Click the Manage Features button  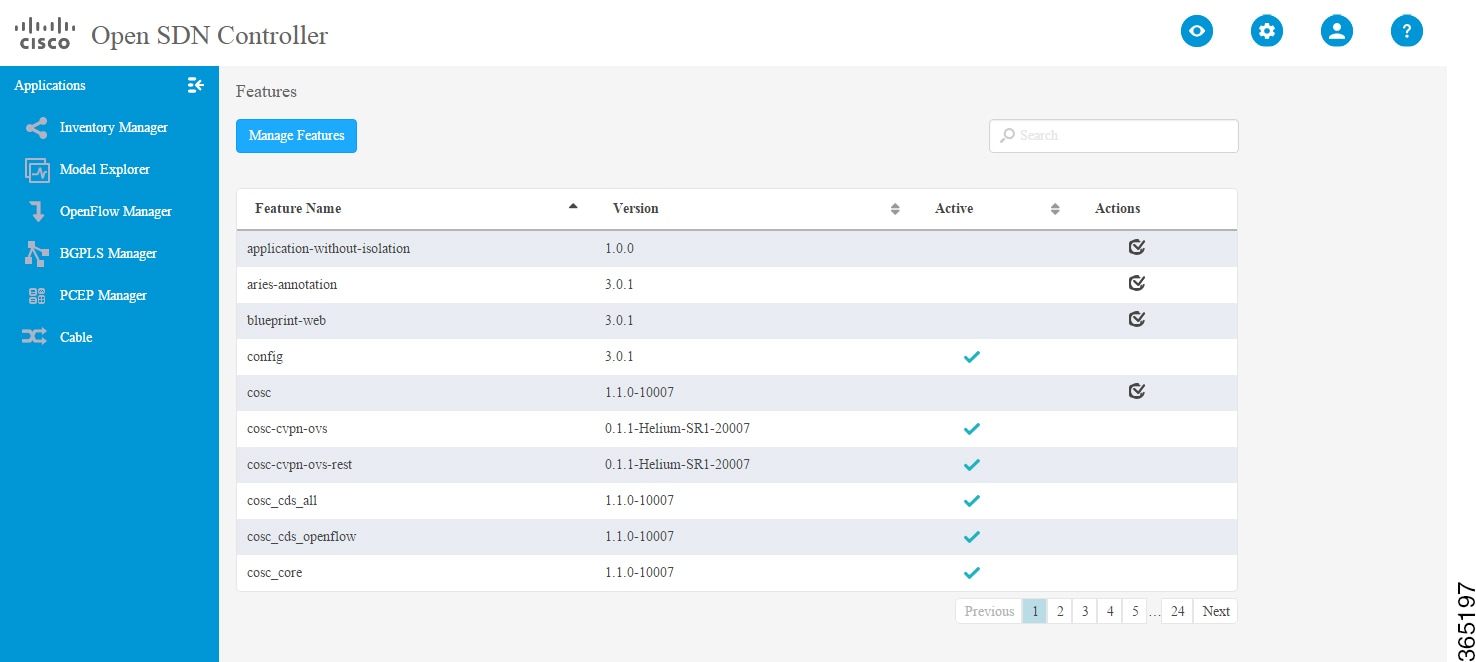[296, 136]
